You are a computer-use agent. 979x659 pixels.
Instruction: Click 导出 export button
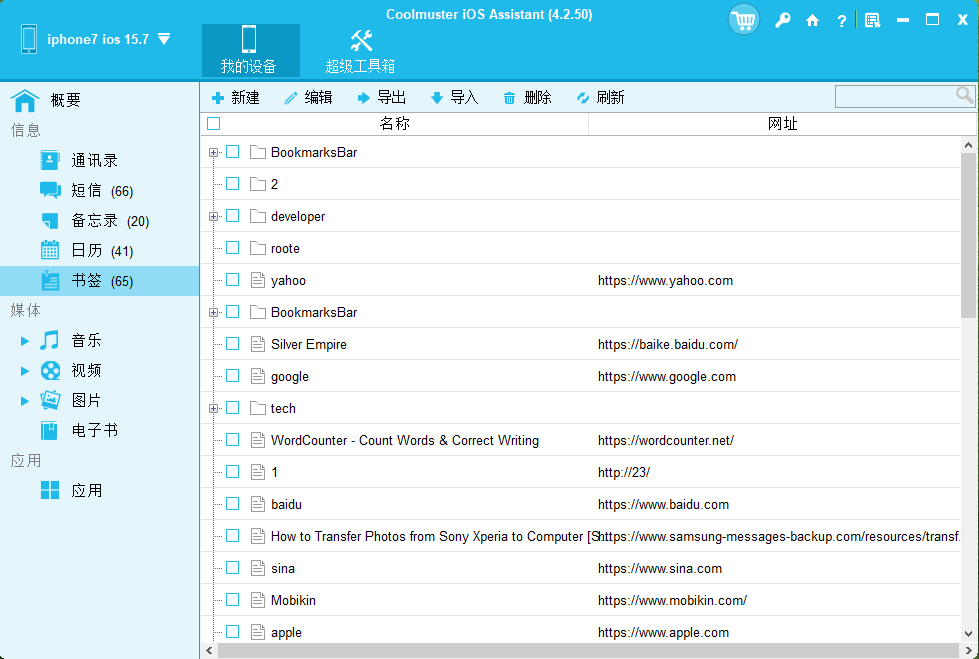pyautogui.click(x=381, y=97)
